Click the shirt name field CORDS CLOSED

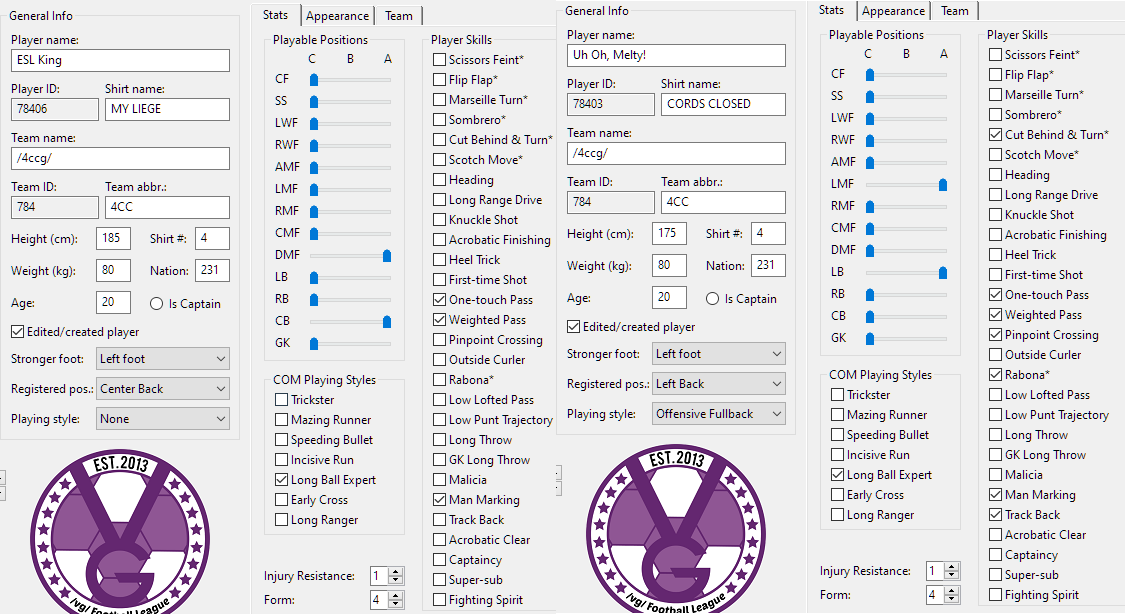[723, 104]
